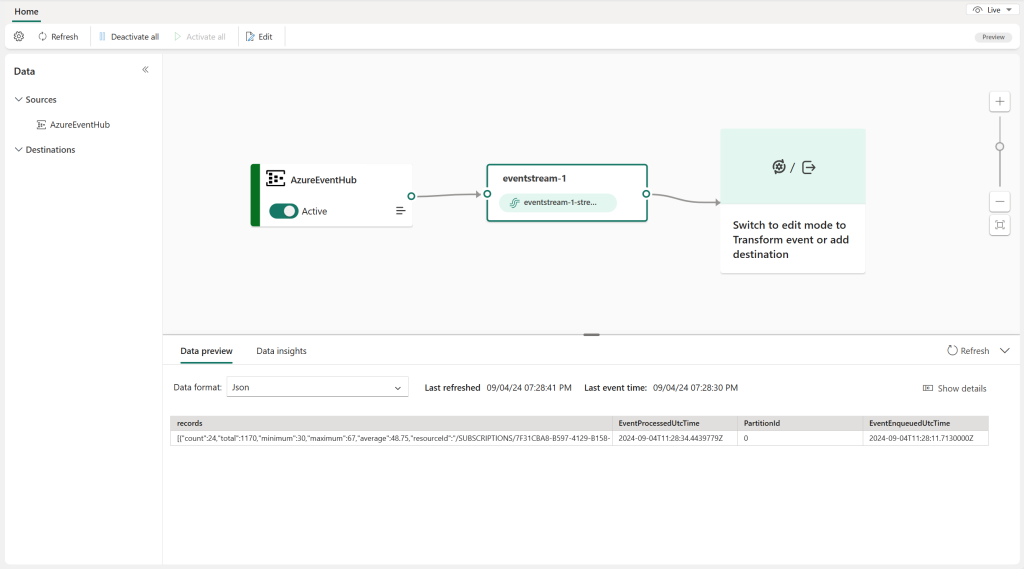This screenshot has height=569, width=1024.
Task: Zoom in the canvas with plus button
Action: (1000, 101)
